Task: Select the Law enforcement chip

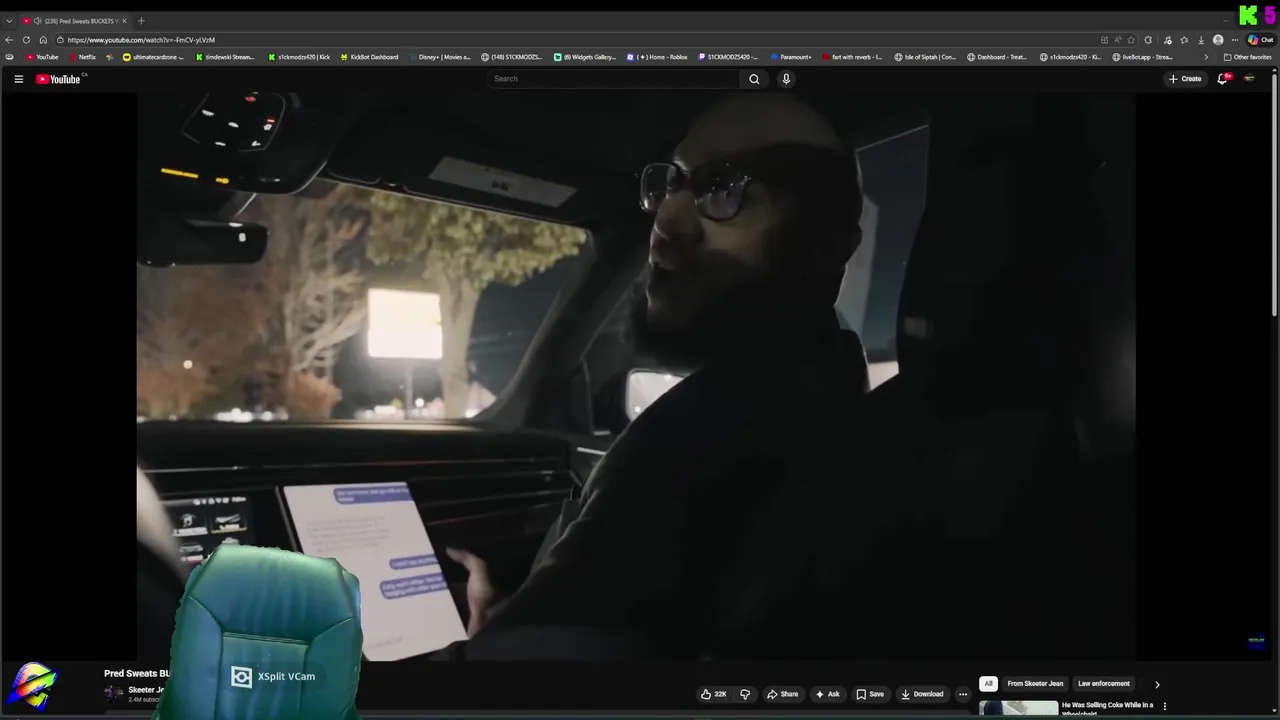Action: pyautogui.click(x=1104, y=684)
